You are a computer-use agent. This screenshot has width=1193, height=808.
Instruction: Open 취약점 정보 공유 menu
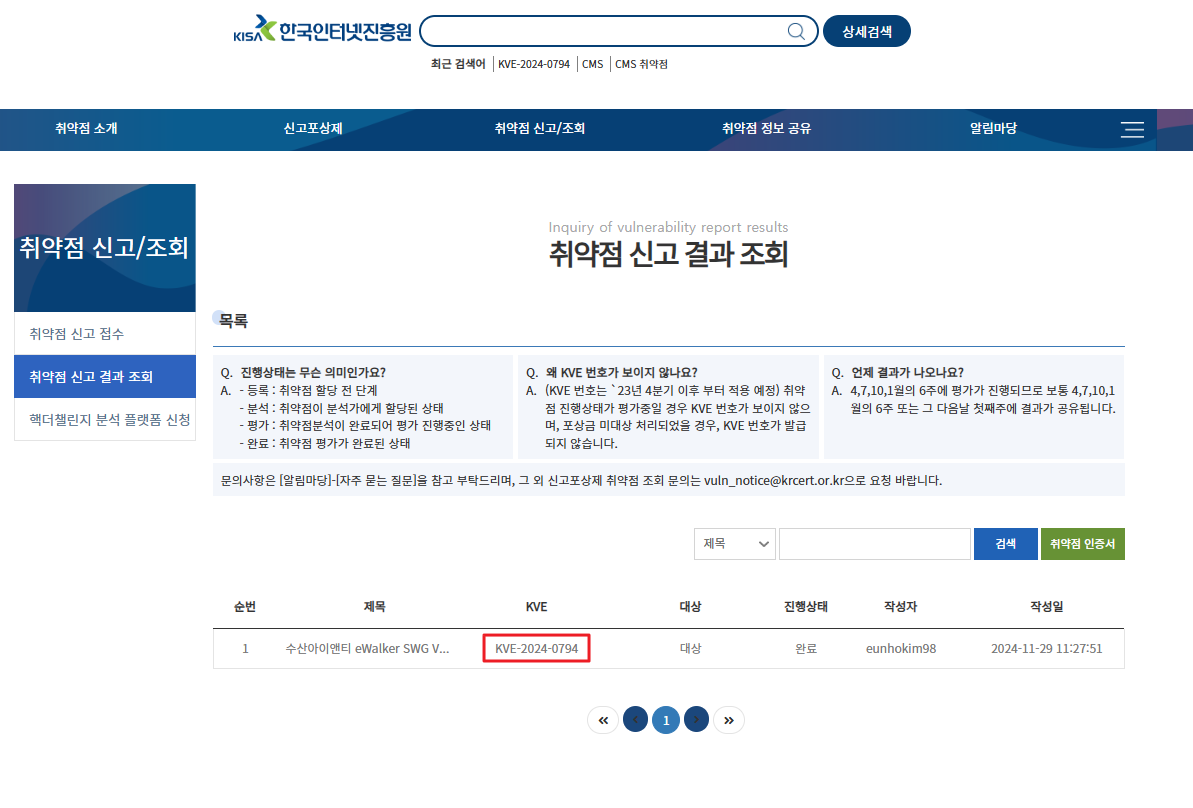coord(766,129)
